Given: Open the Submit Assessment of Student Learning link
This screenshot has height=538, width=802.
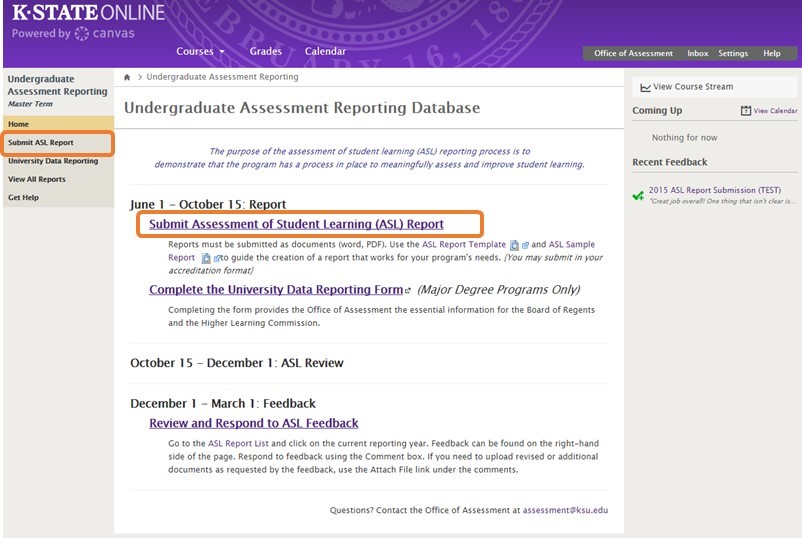Looking at the screenshot, I should [296, 224].
